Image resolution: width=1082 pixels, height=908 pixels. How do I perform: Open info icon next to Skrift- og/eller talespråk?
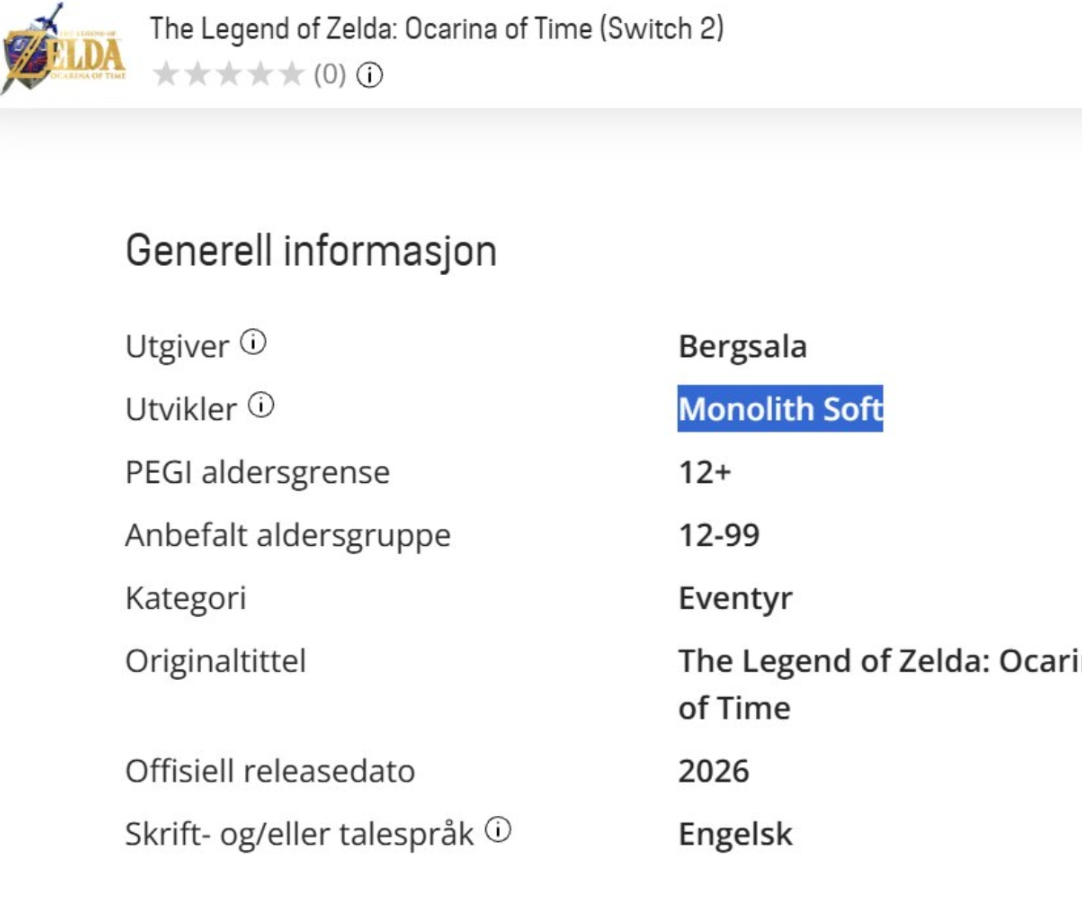coord(498,829)
